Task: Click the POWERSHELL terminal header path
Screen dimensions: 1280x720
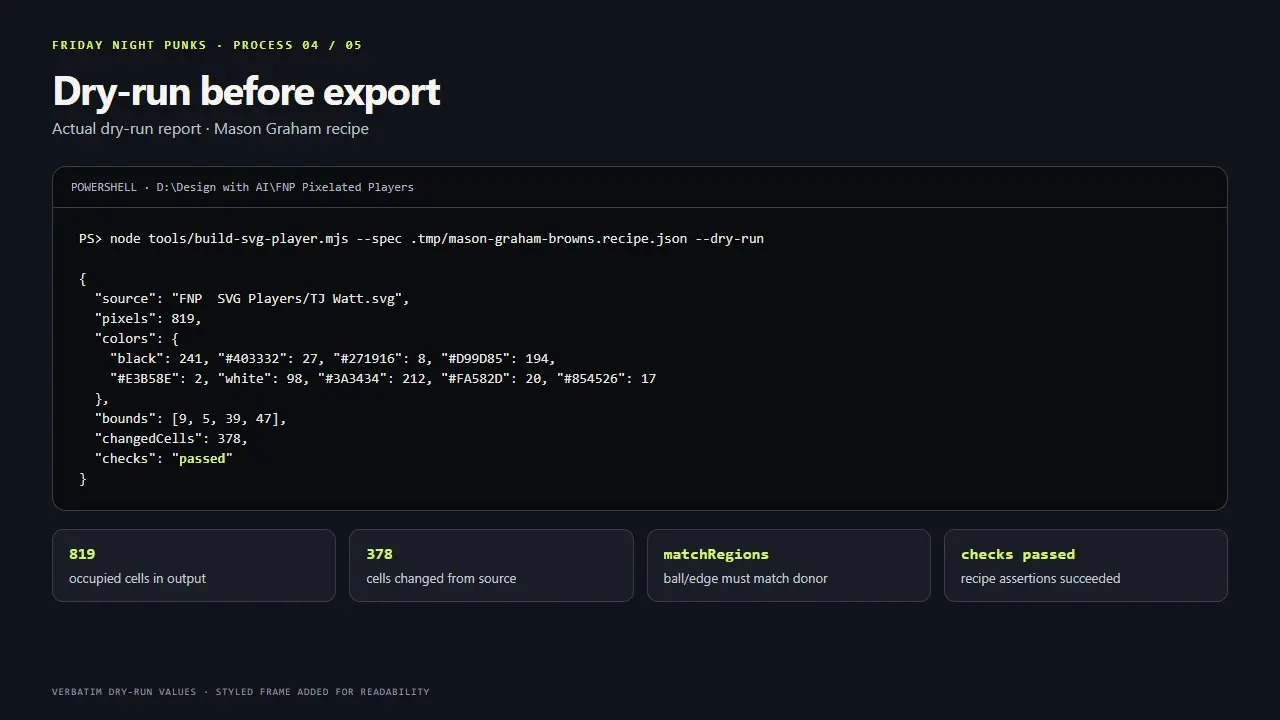Action: 242,187
